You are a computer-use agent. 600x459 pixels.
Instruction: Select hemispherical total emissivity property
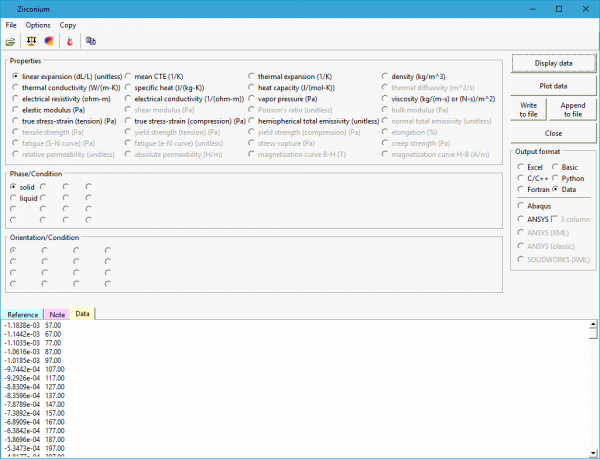pos(314,121)
